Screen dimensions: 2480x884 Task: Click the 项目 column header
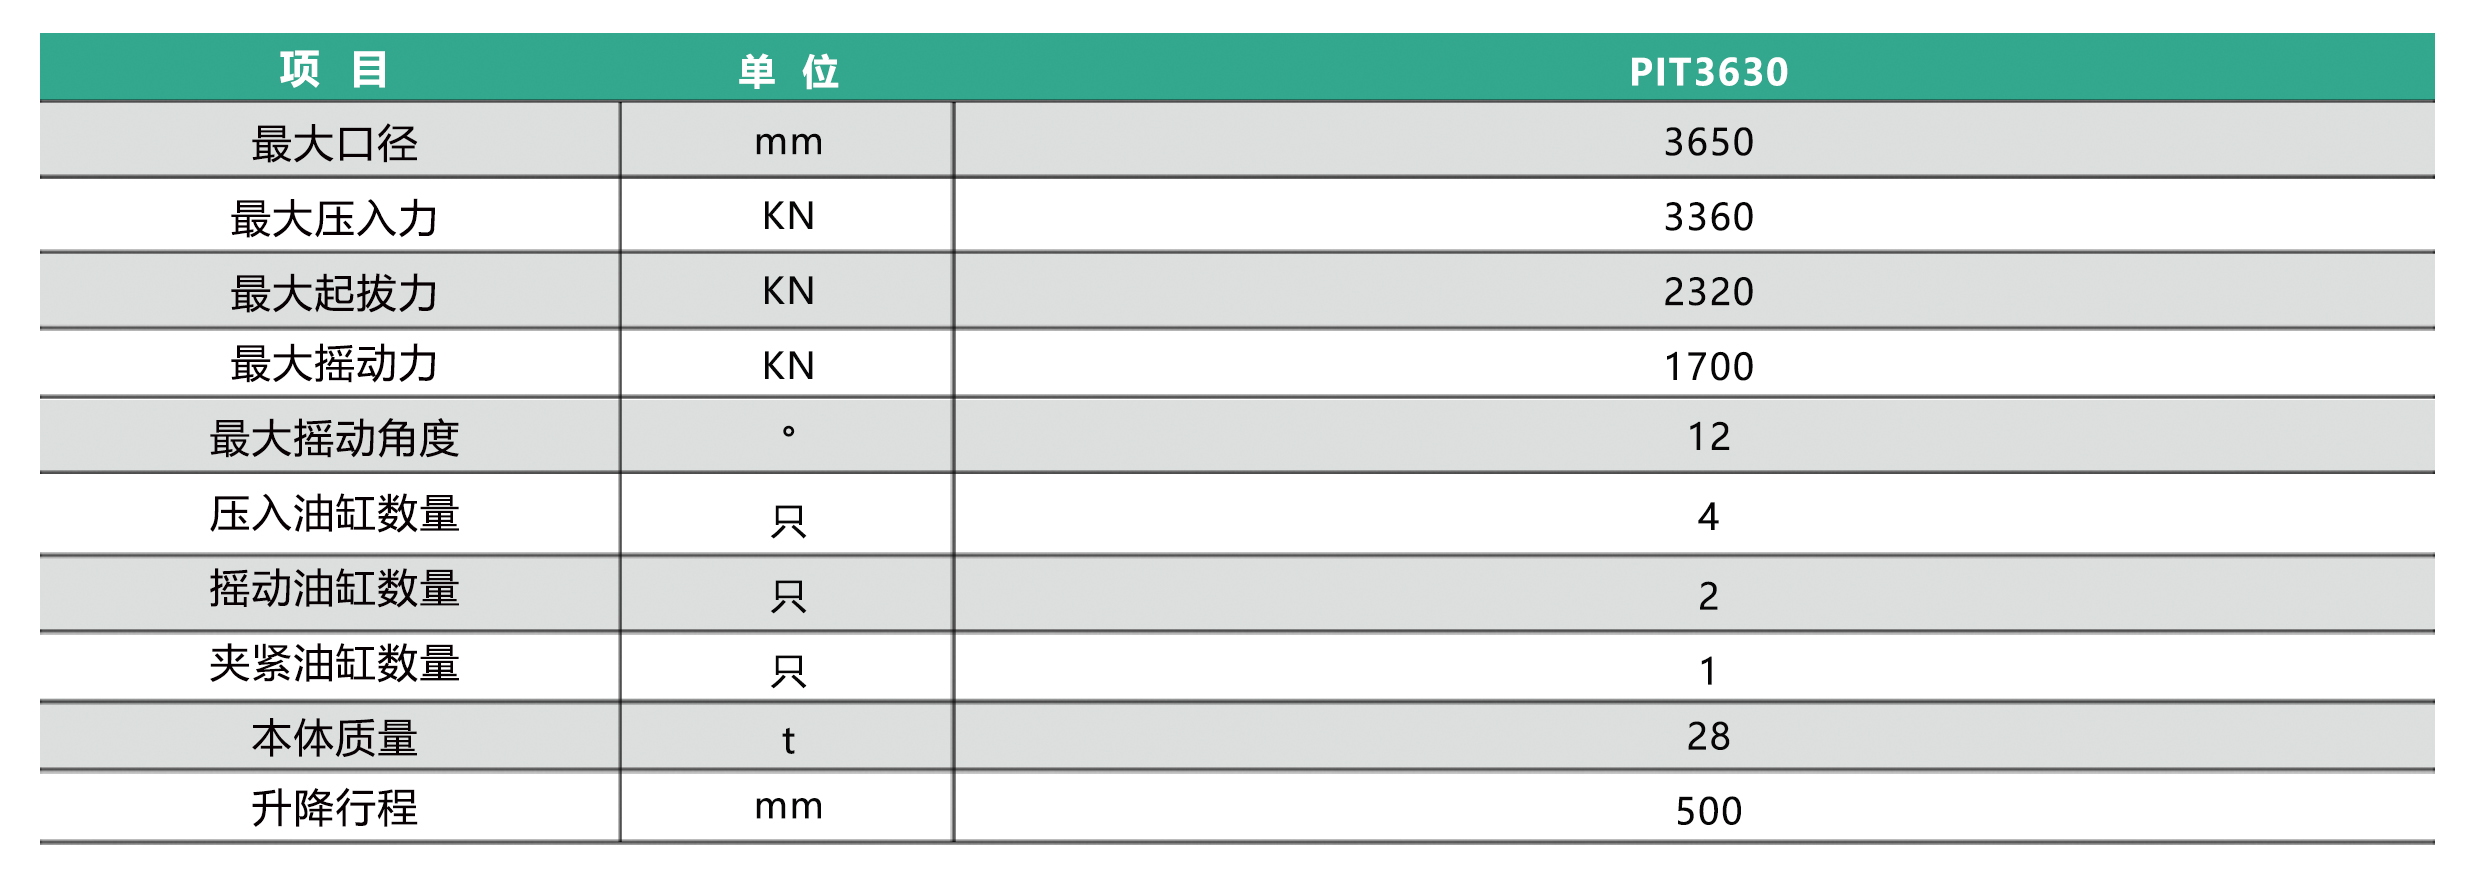(x=333, y=70)
